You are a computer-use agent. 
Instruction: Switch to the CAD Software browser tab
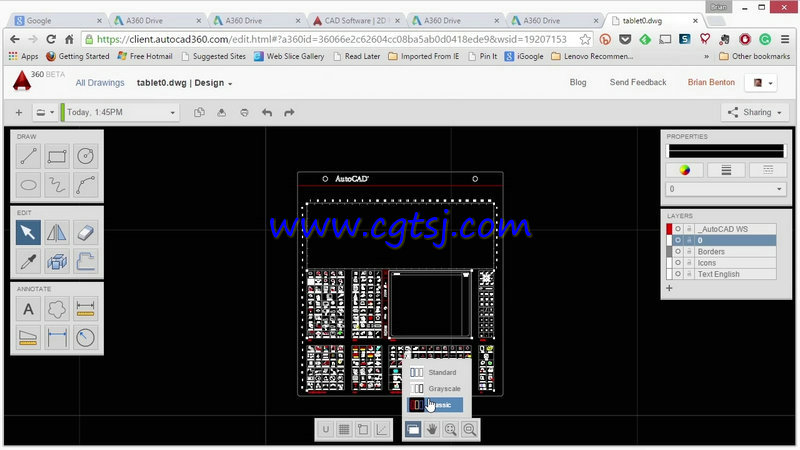point(356,20)
